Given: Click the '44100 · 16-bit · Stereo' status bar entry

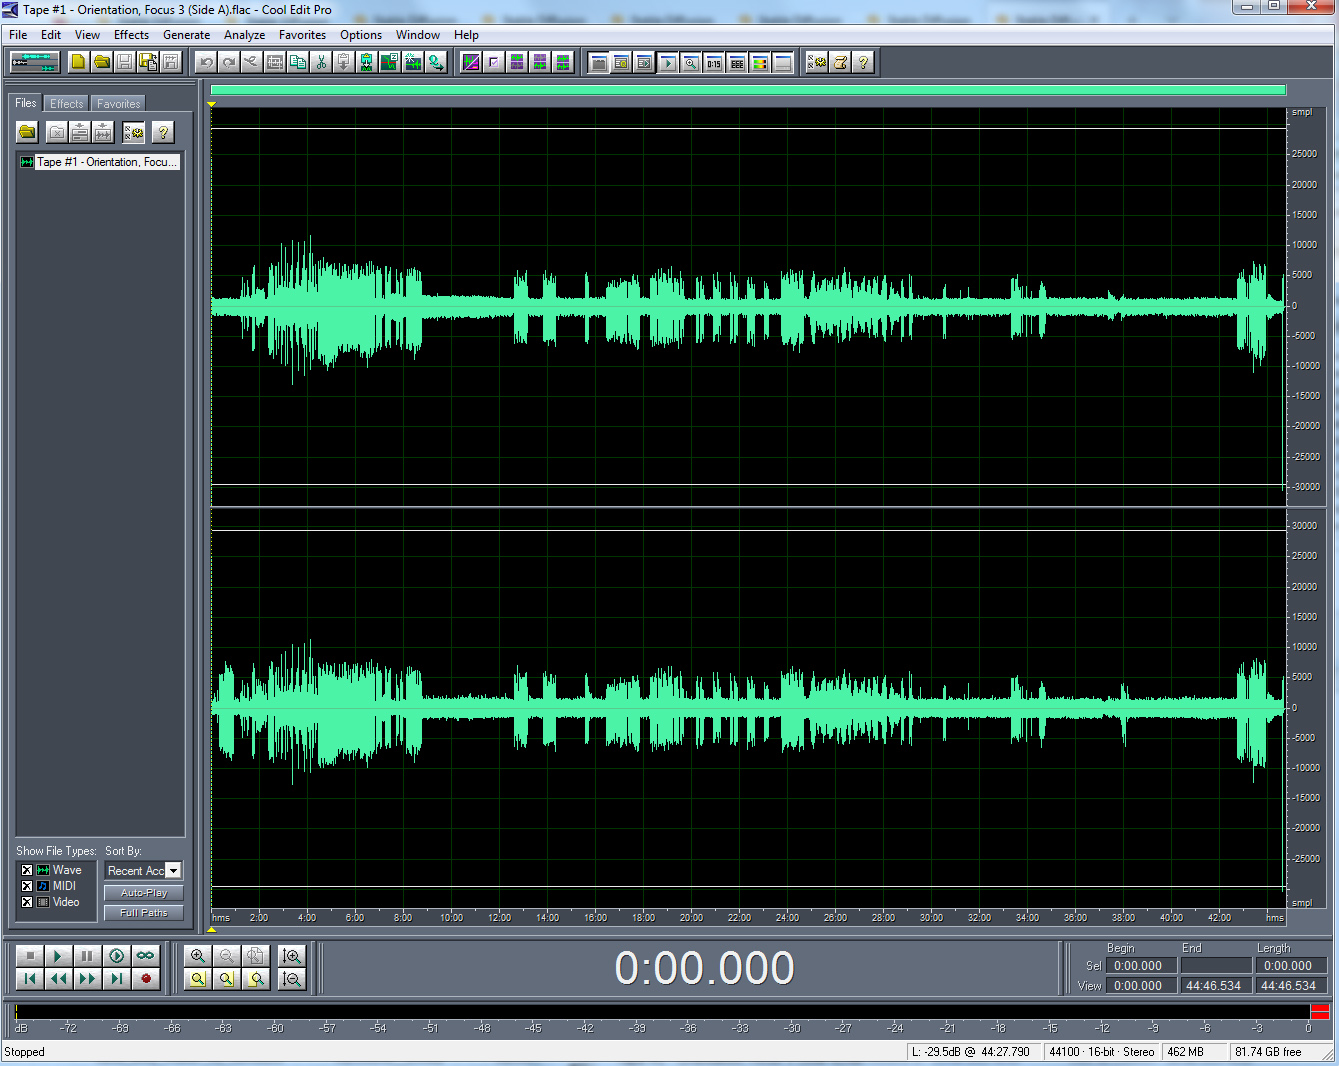Looking at the screenshot, I should point(1101,1052).
